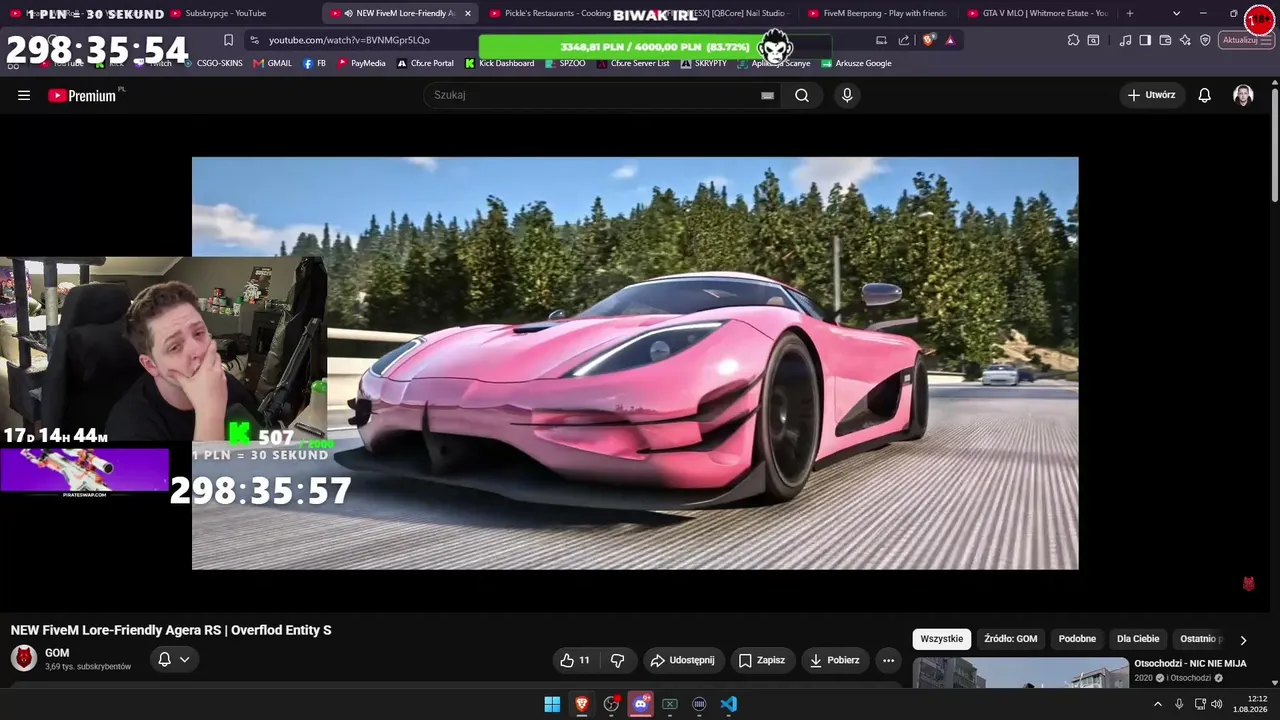This screenshot has width=1280, height=720.
Task: Dislike the video with thumbs-down
Action: click(x=618, y=660)
